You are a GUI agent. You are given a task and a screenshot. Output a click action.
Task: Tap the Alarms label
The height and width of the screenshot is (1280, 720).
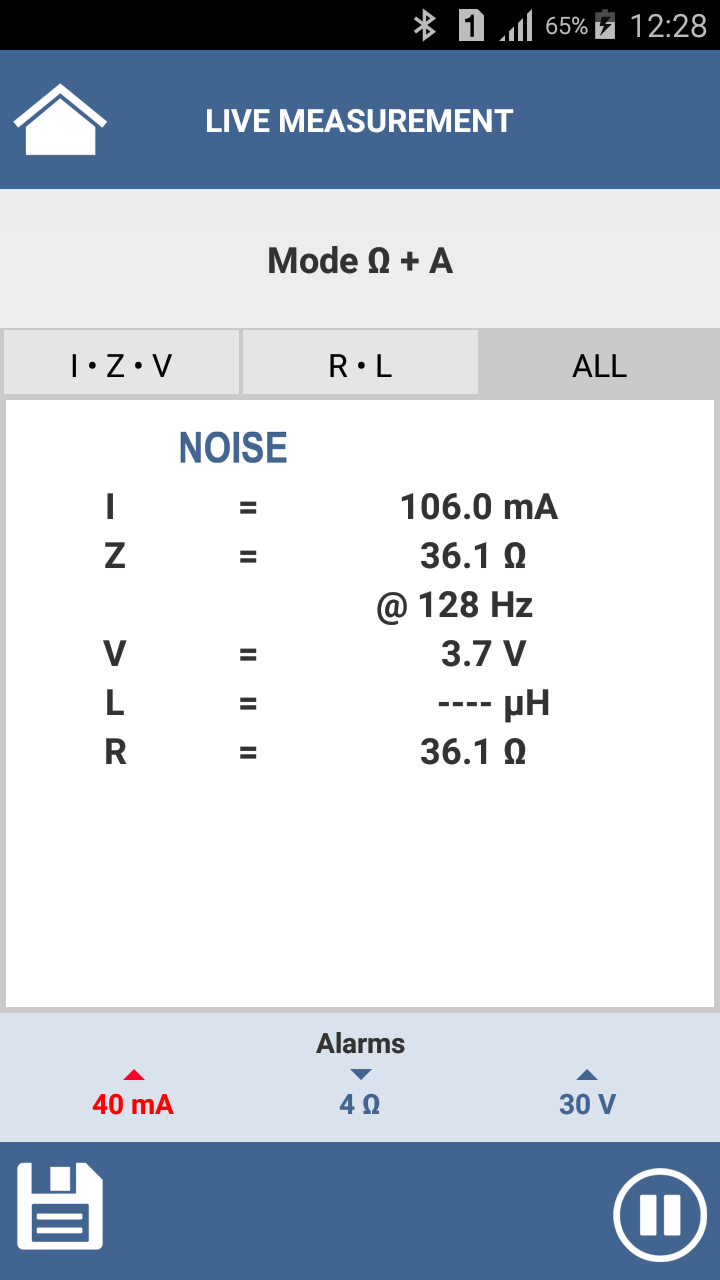pos(360,1044)
